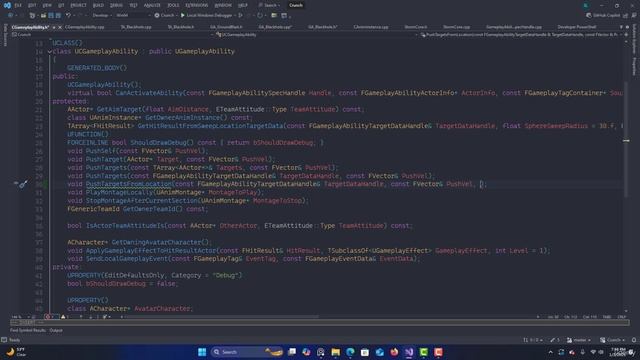
Task: Switch to the Developer PowerShell tab
Action: coord(577,27)
